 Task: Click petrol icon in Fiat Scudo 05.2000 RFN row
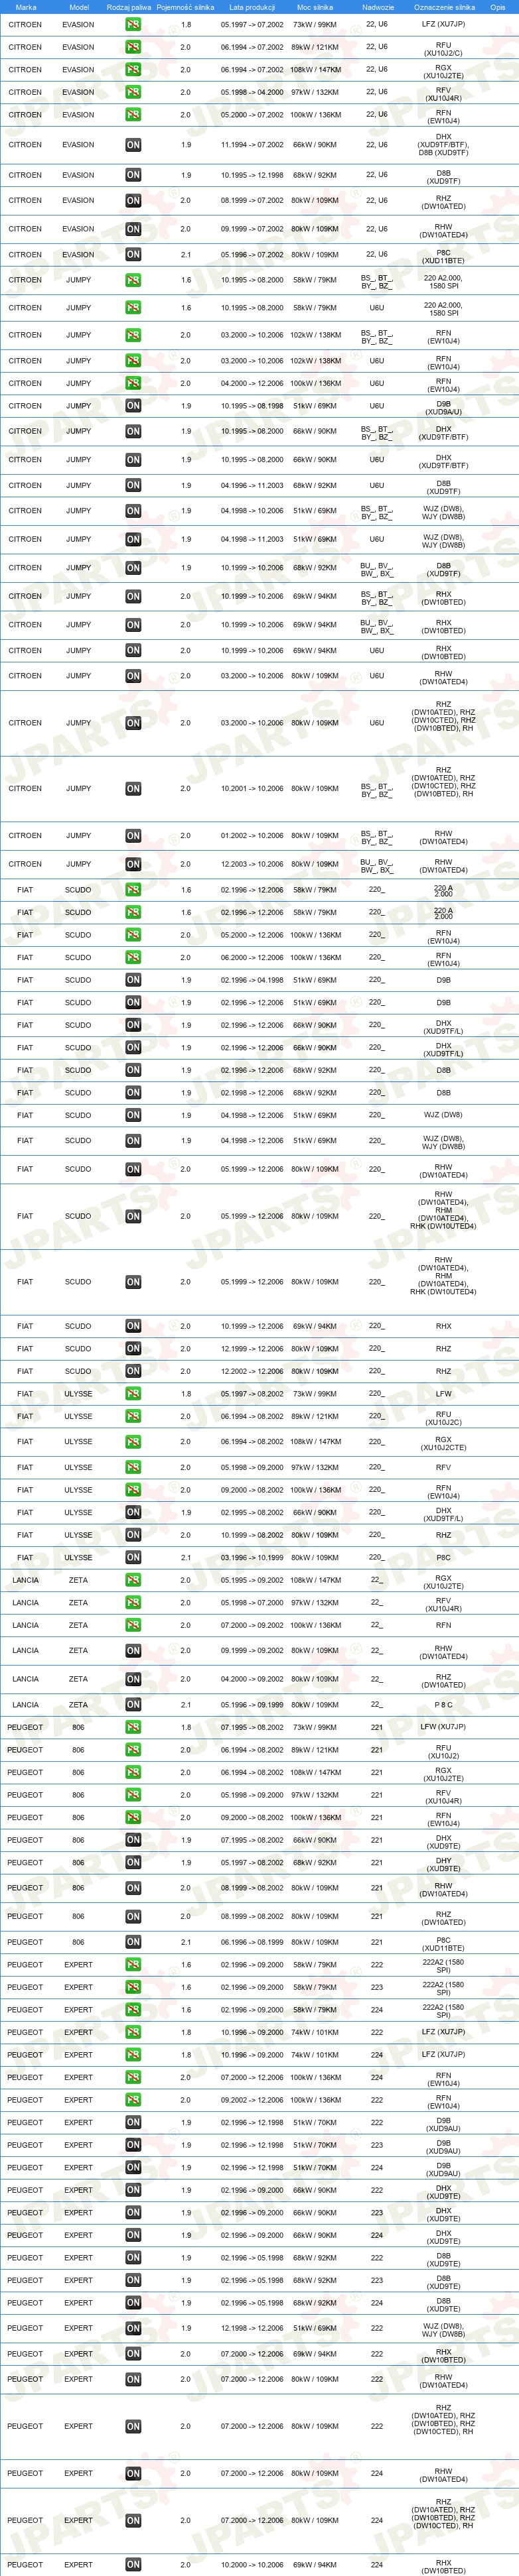coord(133,935)
